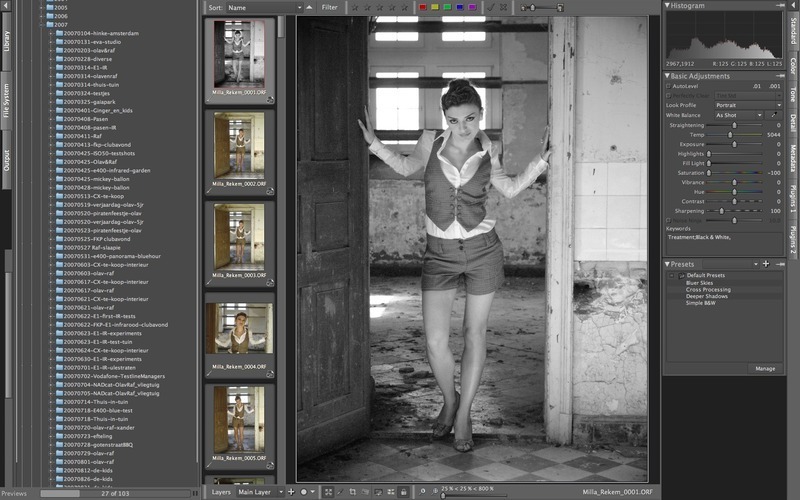
Task: Click the first rating star in filter bar
Action: (x=355, y=7)
